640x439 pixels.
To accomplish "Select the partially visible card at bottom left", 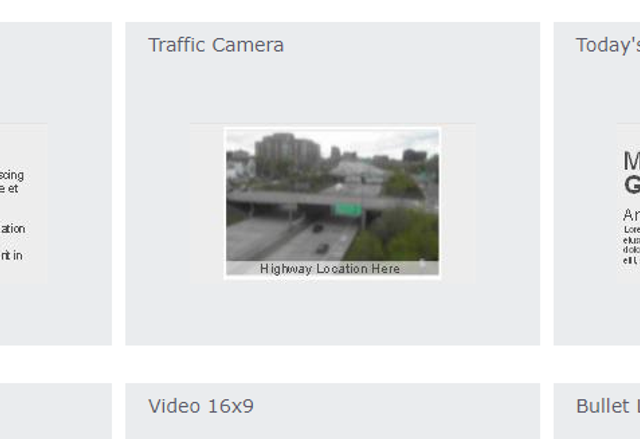I will tap(56, 411).
